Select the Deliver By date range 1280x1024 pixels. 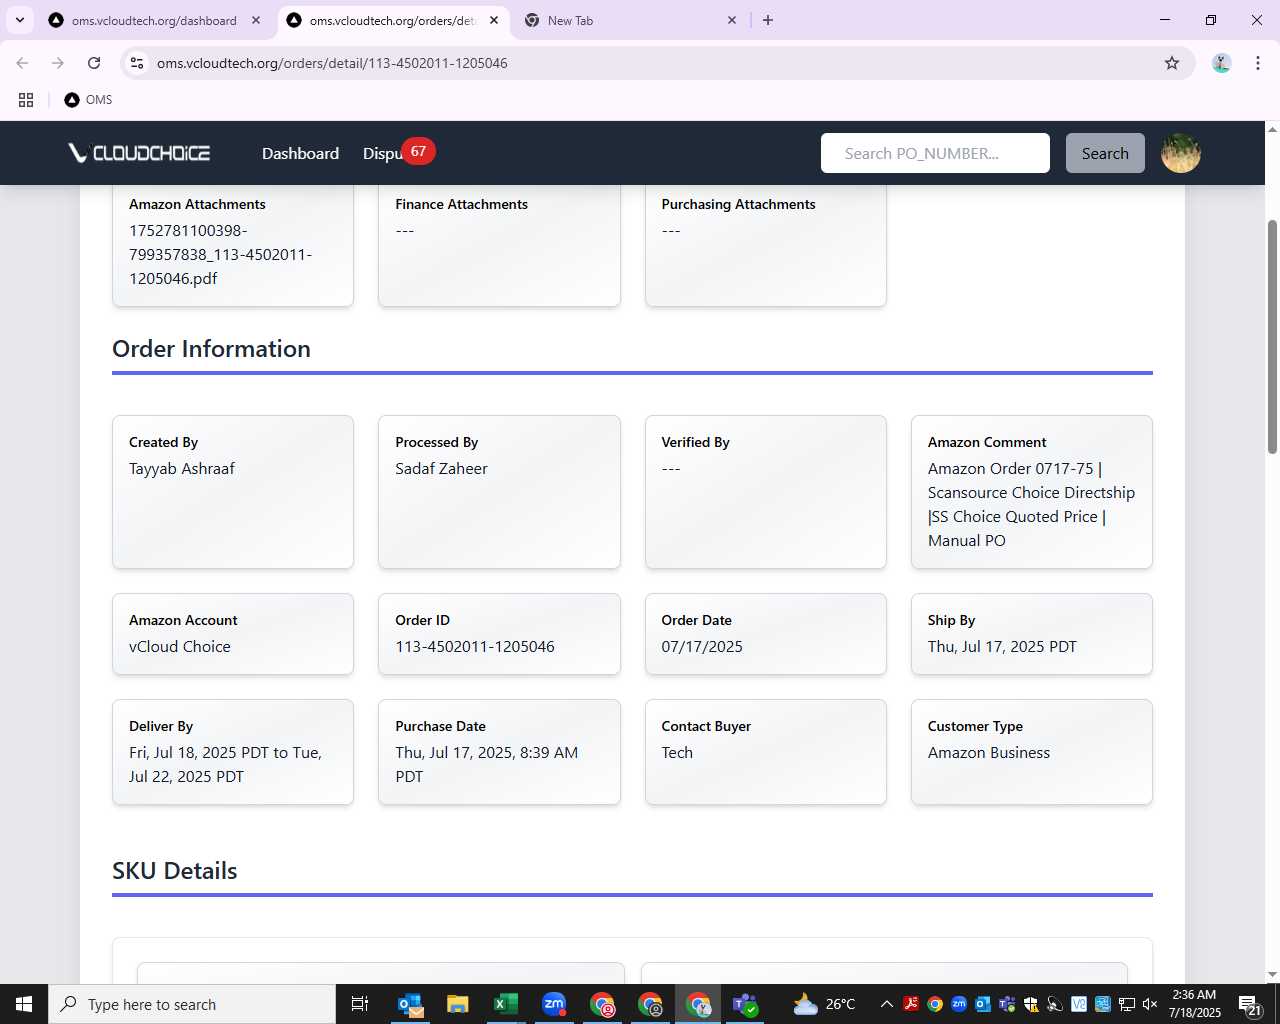[225, 764]
